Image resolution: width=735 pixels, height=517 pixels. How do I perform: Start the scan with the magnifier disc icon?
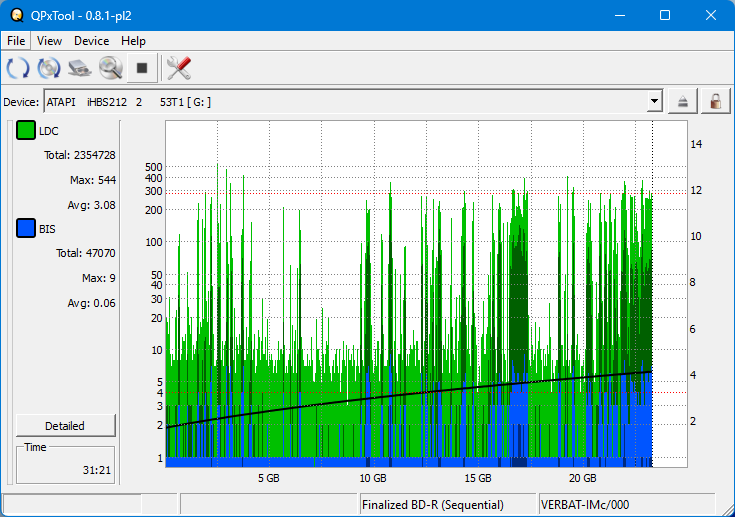tap(111, 68)
